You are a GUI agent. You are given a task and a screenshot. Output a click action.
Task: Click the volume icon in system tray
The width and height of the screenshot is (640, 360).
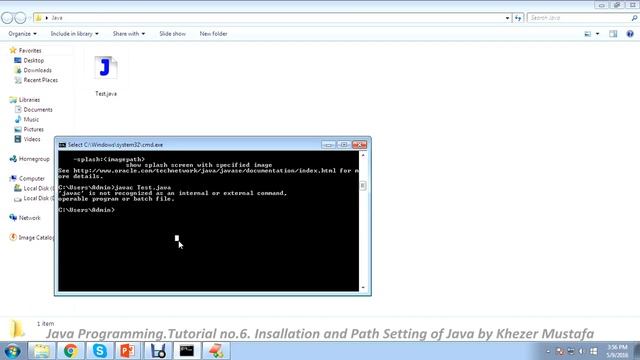coord(582,351)
